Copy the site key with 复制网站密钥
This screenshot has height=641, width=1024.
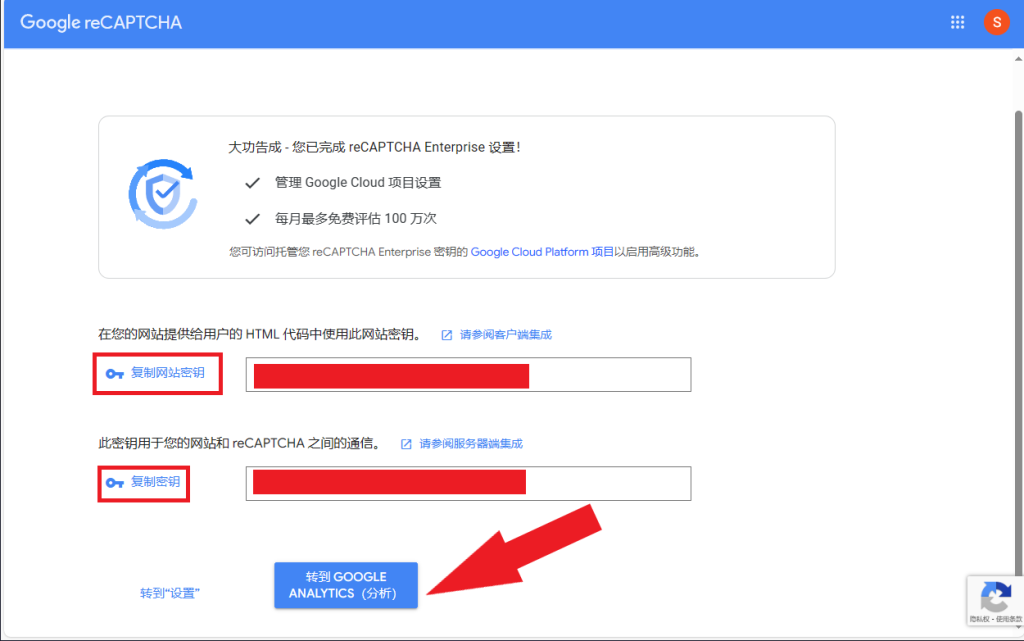pyautogui.click(x=157, y=373)
